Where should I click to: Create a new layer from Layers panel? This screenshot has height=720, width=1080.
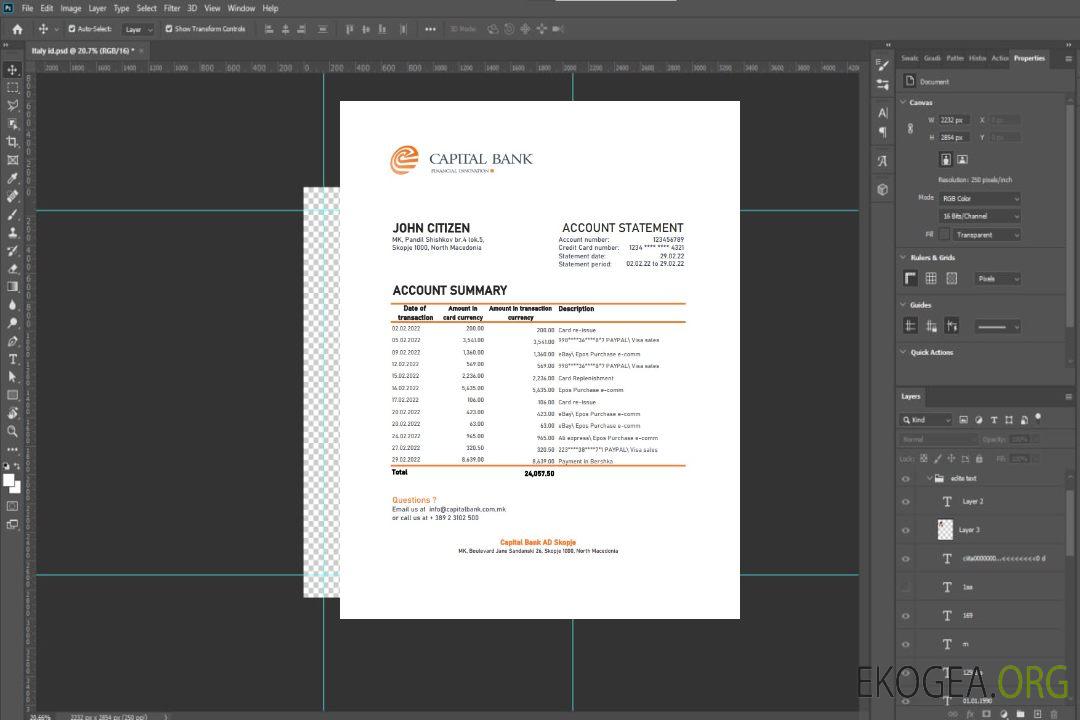pyautogui.click(x=1037, y=714)
